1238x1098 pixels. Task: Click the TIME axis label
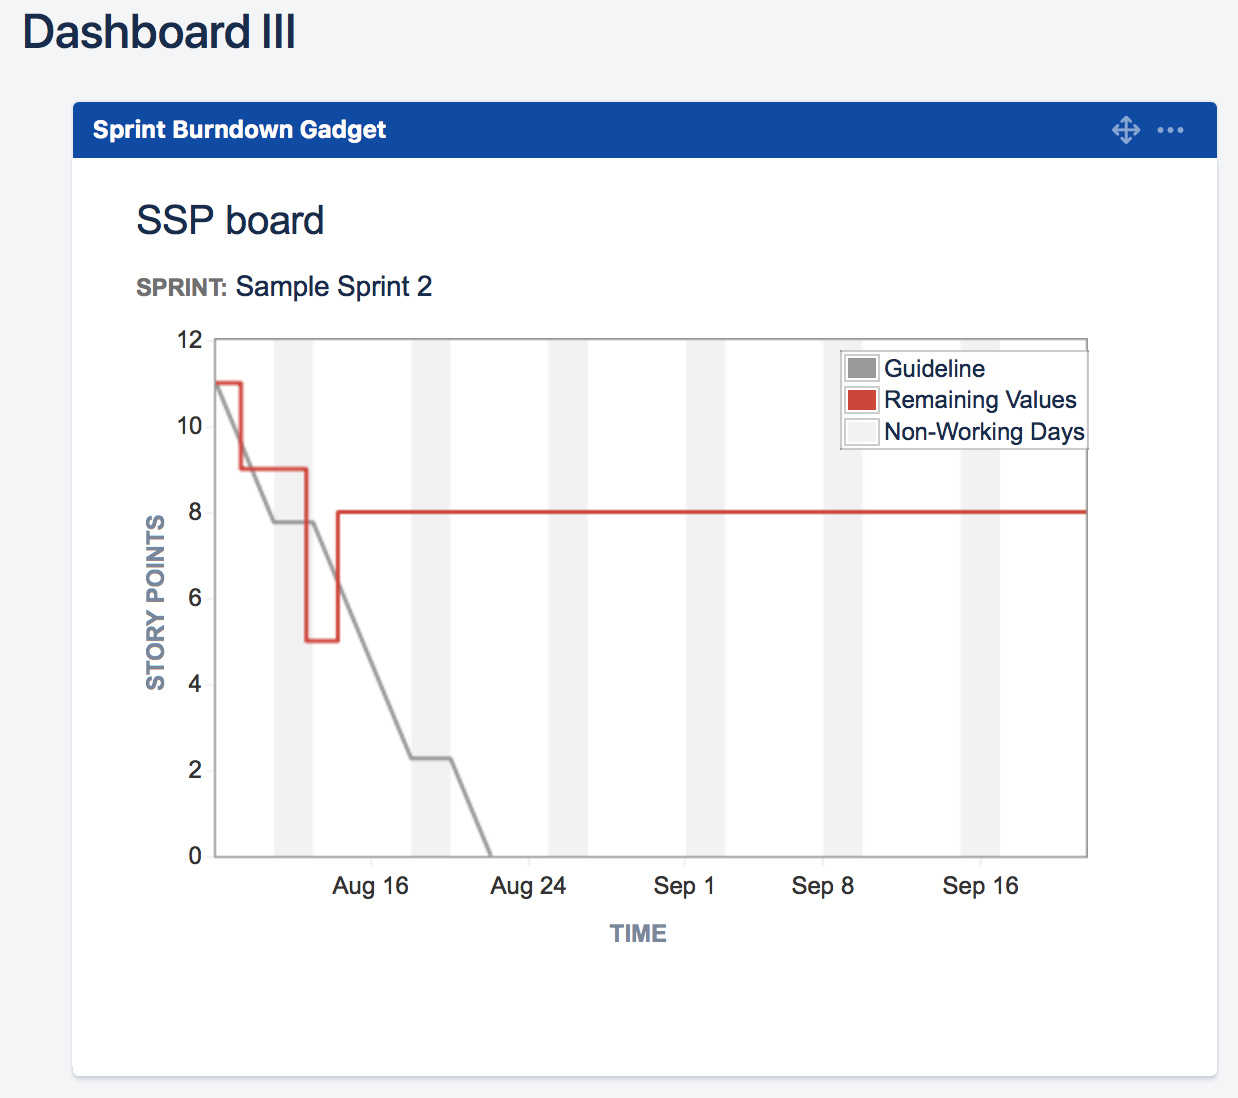(x=638, y=933)
